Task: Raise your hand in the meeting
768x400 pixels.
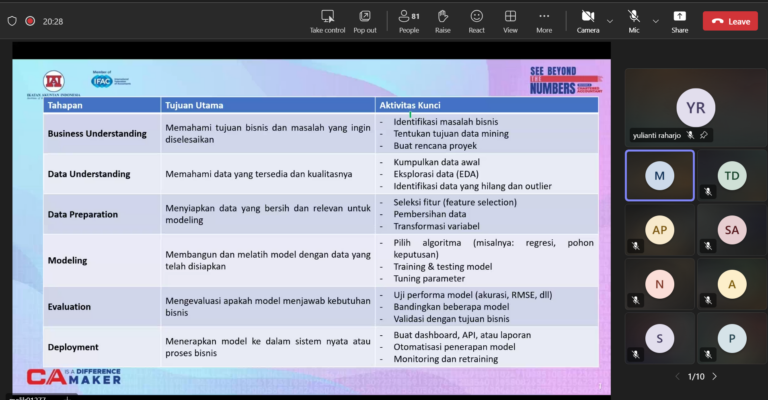Action: point(442,20)
